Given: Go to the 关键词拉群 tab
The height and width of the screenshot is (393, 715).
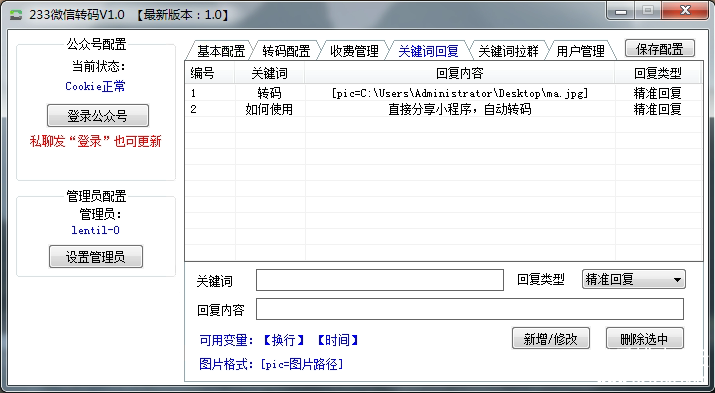Looking at the screenshot, I should point(508,51).
